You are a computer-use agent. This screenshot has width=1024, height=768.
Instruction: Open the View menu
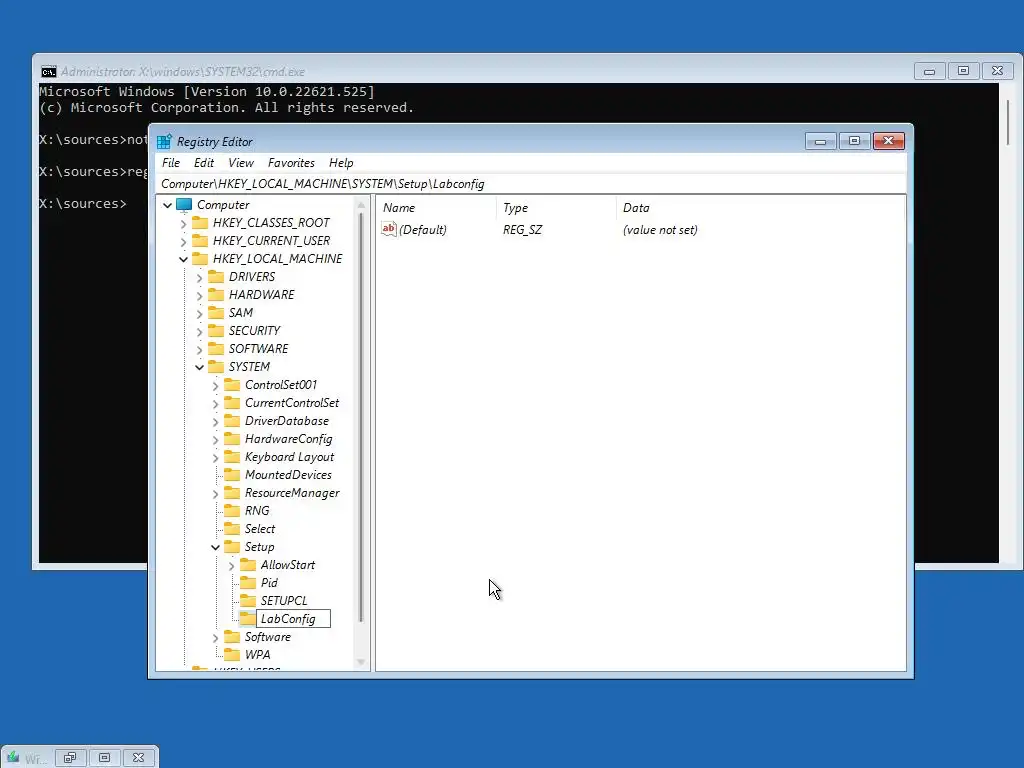[x=240, y=163]
